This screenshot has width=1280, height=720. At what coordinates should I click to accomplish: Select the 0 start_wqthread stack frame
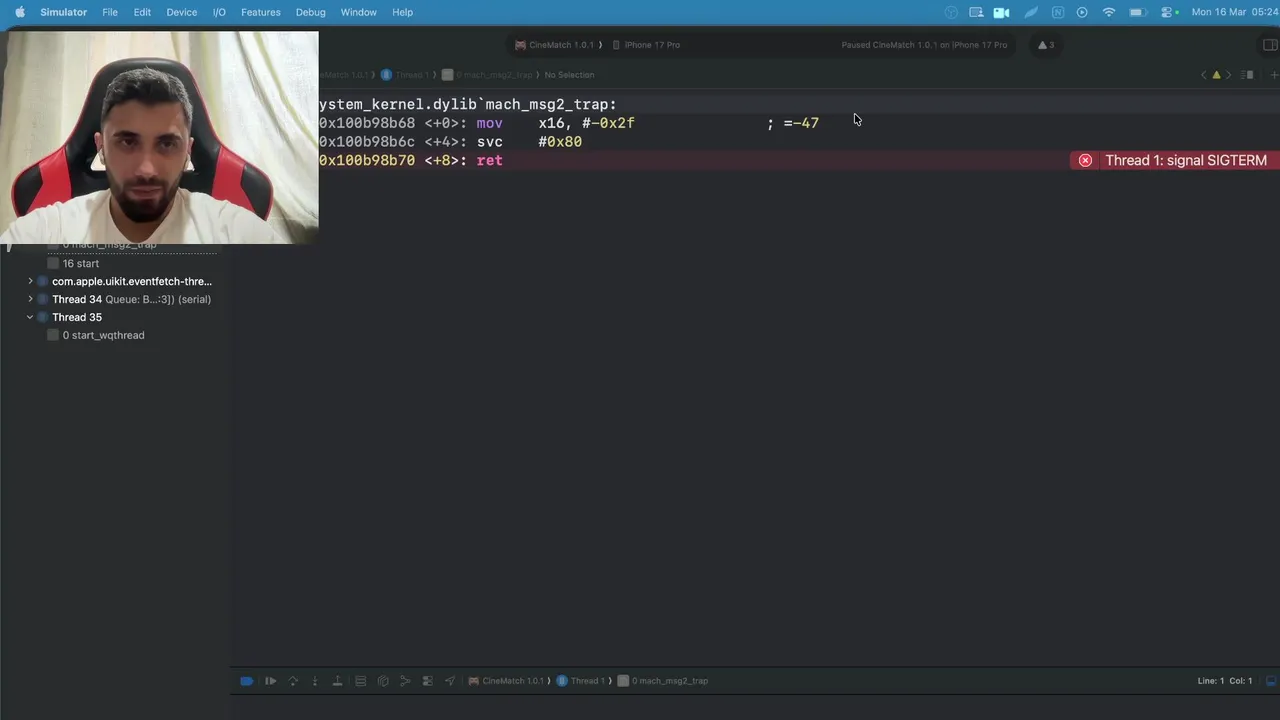click(96, 335)
